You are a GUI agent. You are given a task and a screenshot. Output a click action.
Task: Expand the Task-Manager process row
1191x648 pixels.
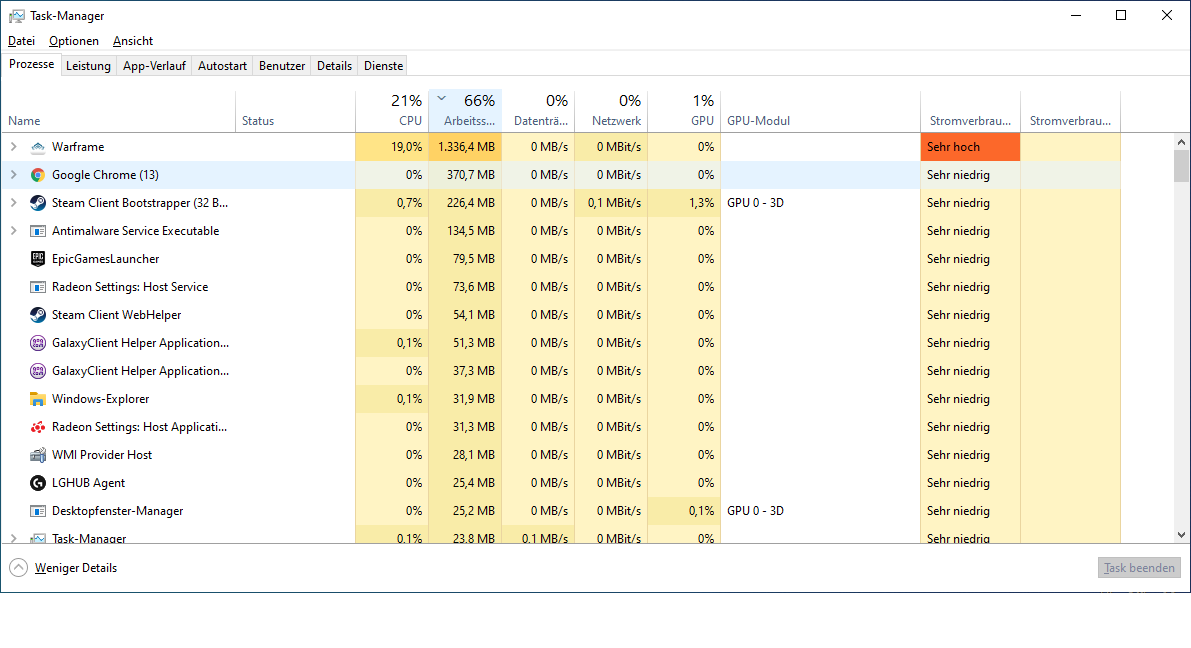pos(14,538)
